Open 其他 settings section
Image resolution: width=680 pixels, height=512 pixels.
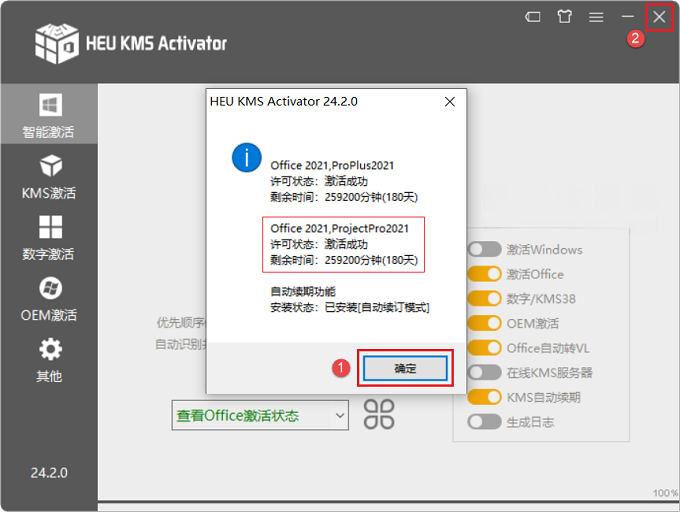(49, 360)
